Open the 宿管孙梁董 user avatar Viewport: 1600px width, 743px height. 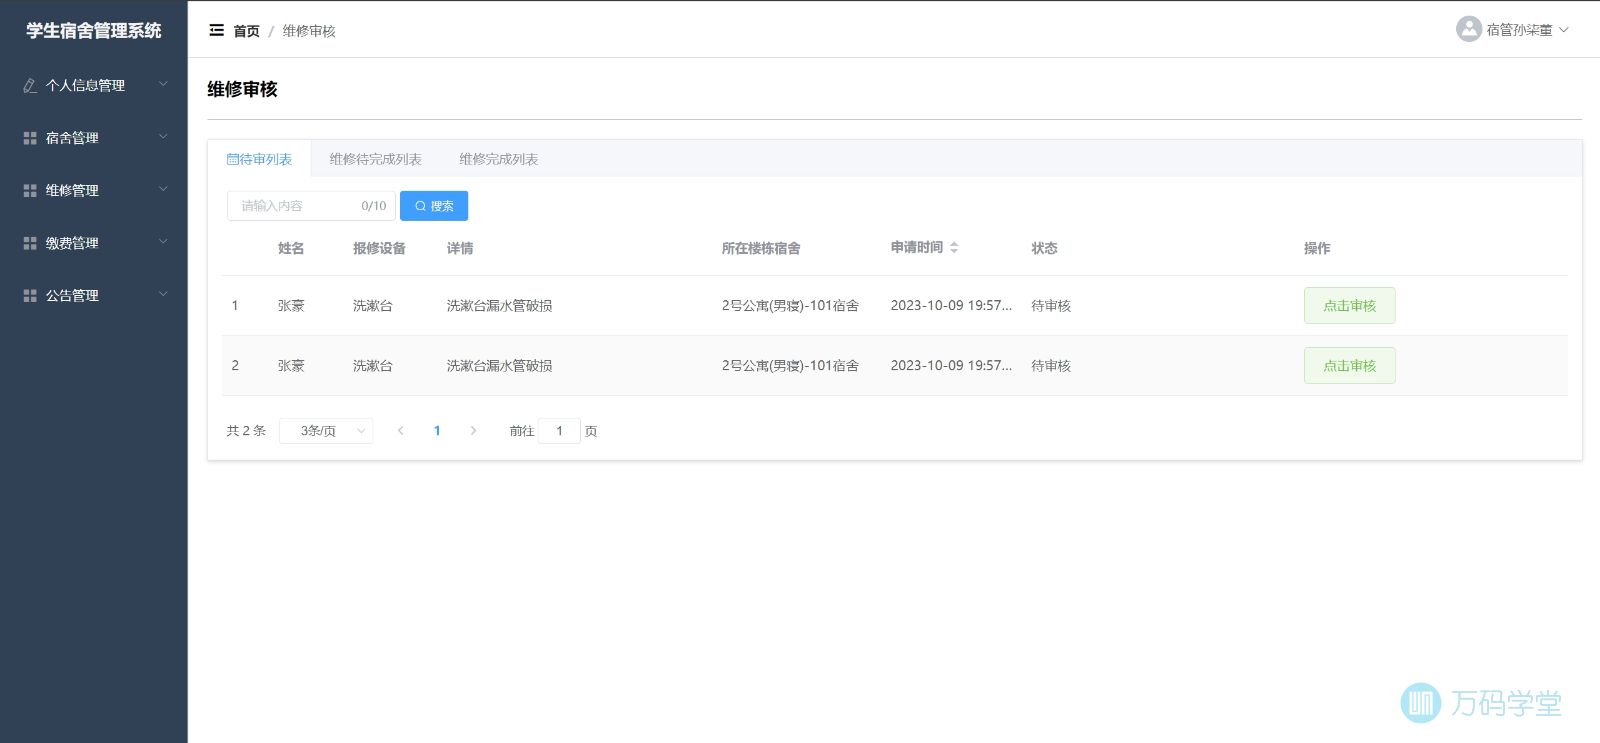1468,29
